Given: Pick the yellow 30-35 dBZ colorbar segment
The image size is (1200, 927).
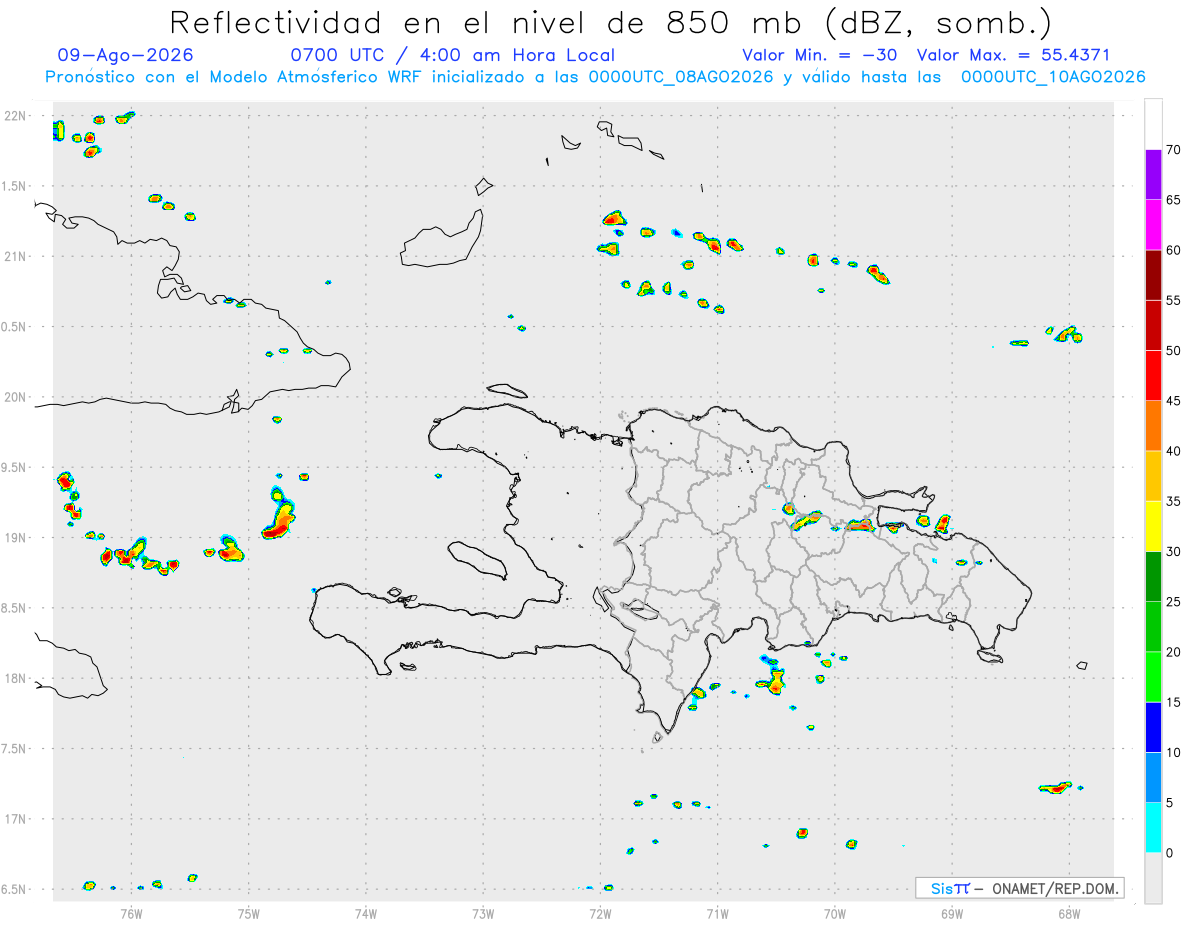Looking at the screenshot, I should point(1153,526).
